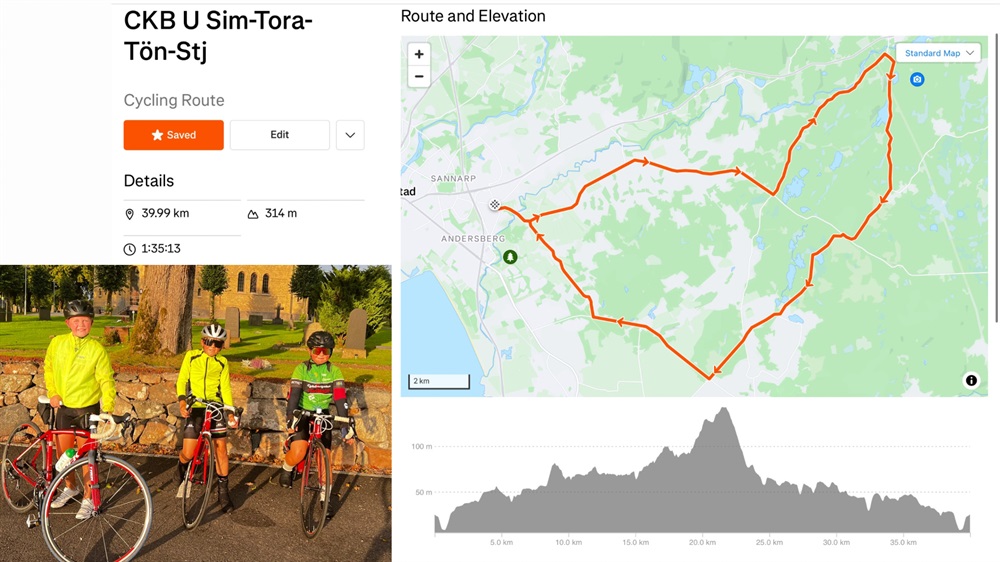The image size is (1000, 562).
Task: Click the distance pin icon
Action: pos(129,214)
